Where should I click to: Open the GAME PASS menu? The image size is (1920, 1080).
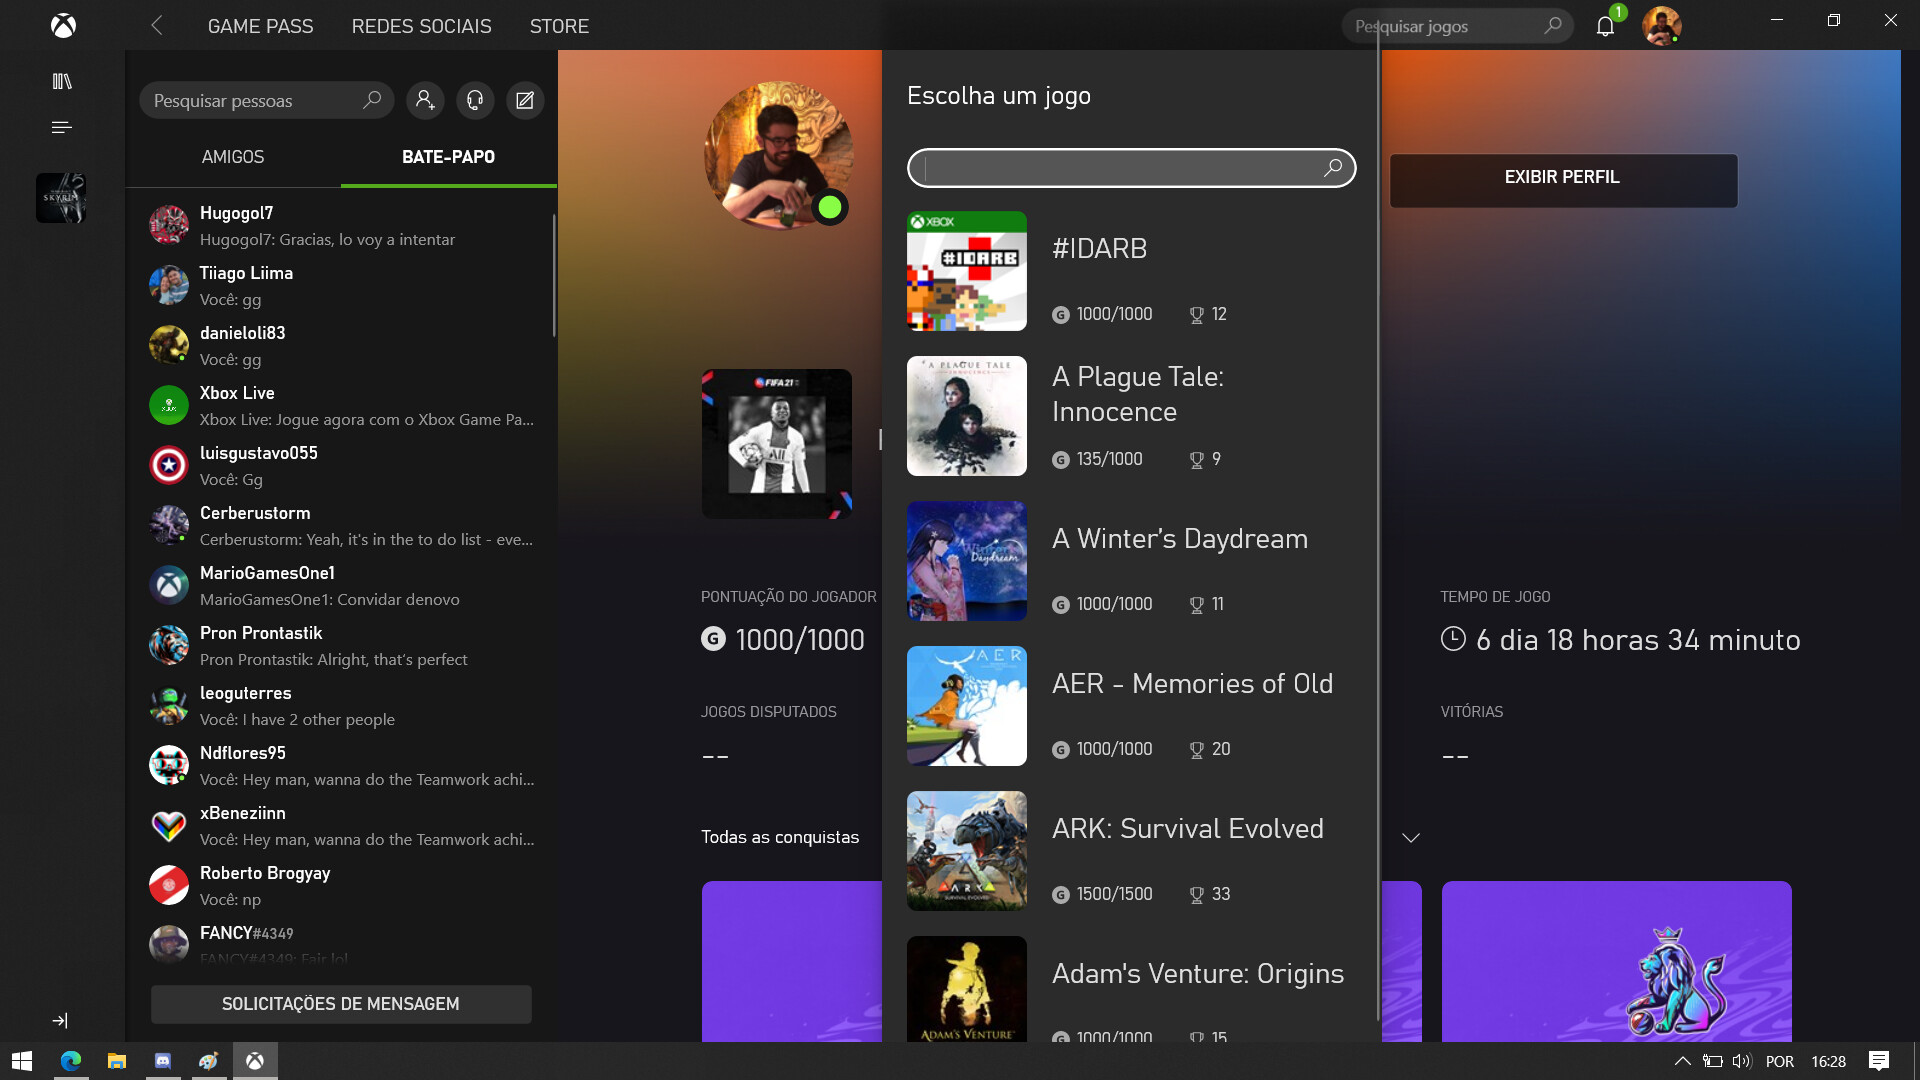click(260, 26)
